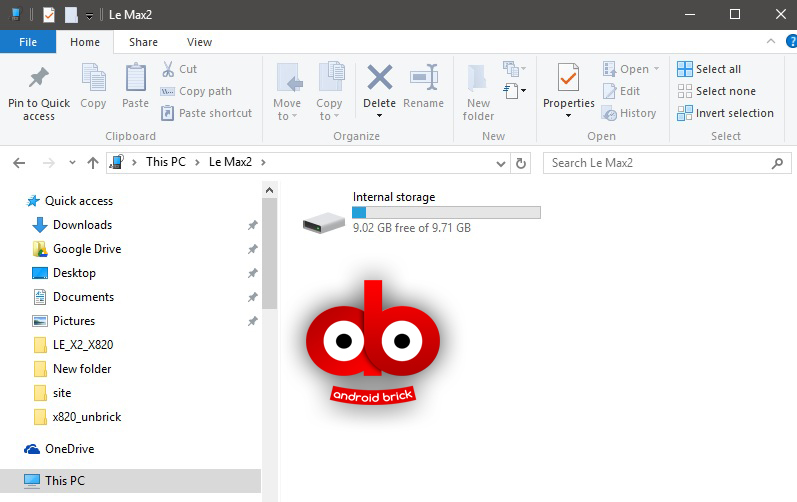Collapse the ribbon using the chevron
Image resolution: width=797 pixels, height=502 pixels.
click(x=770, y=42)
